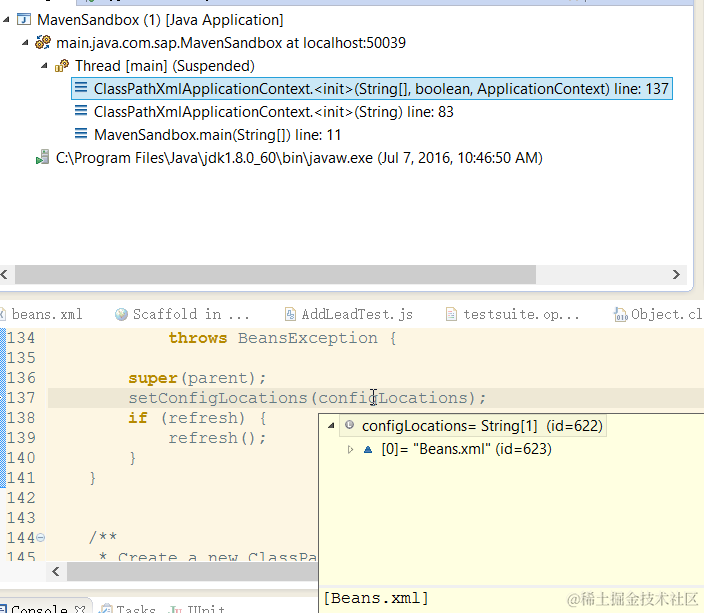Click the AddLeadTest.js file icon

(290, 314)
